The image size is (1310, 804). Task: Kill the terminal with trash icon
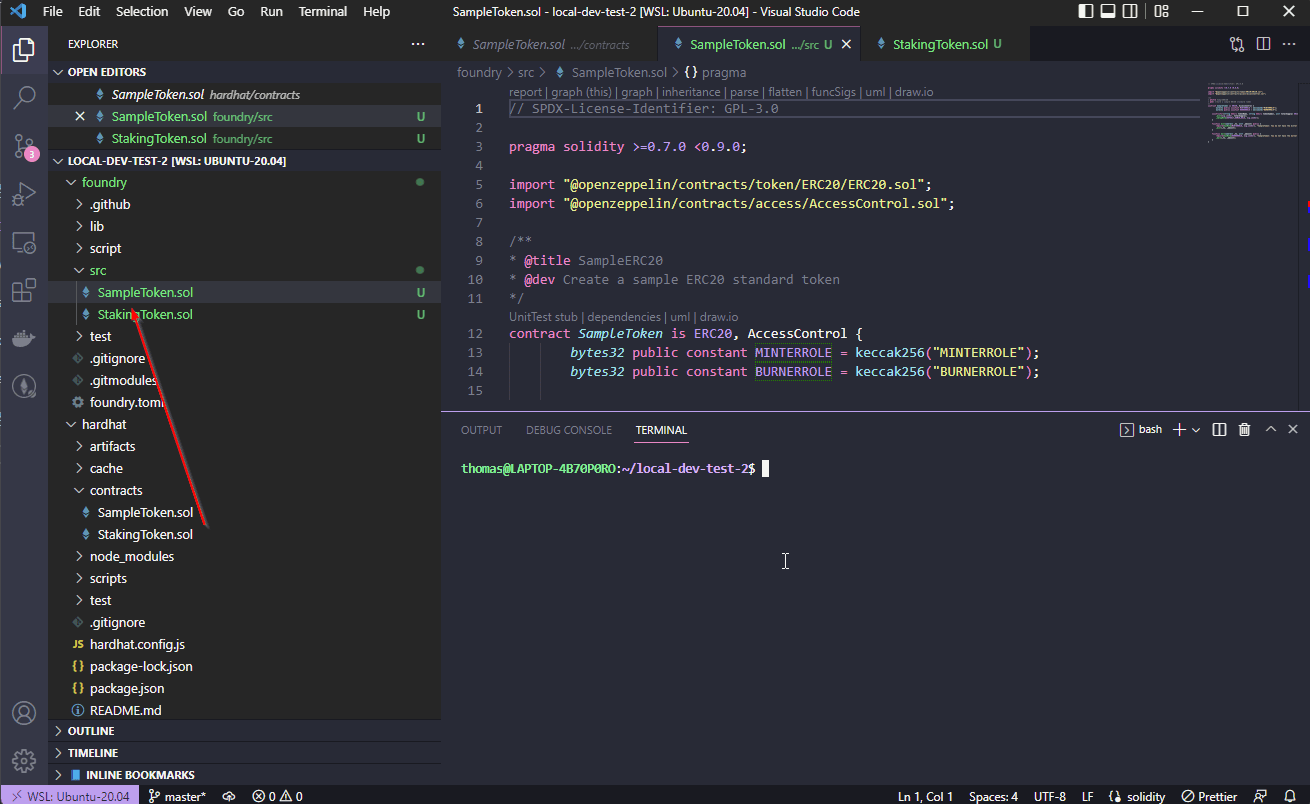[x=1244, y=429]
